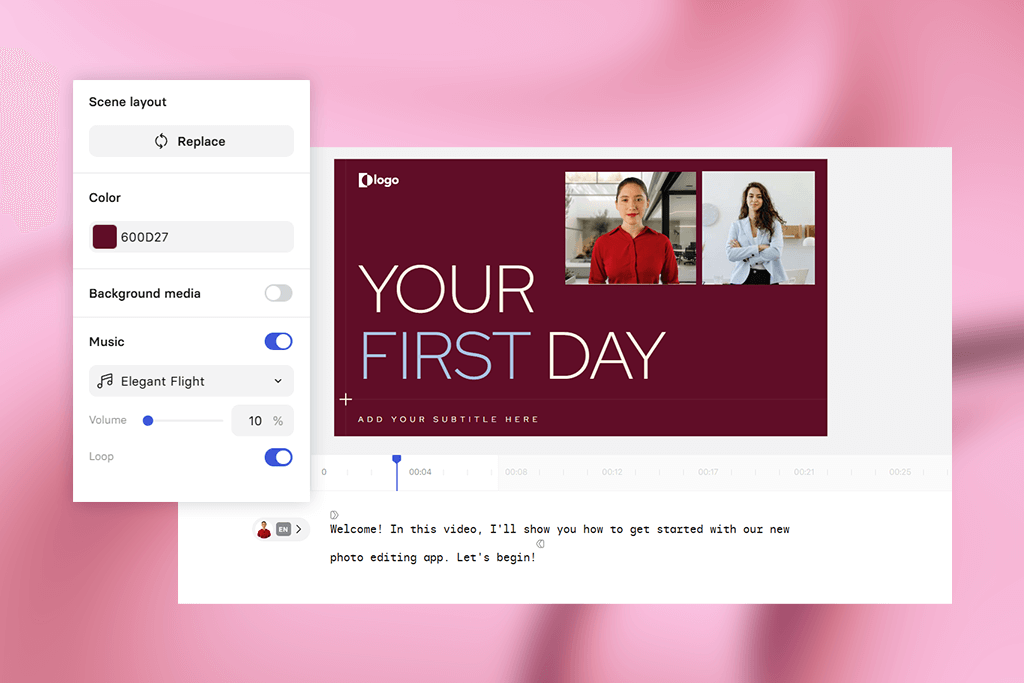Click the marker icon above Welcome text
Image resolution: width=1024 pixels, height=683 pixels.
coord(334,515)
